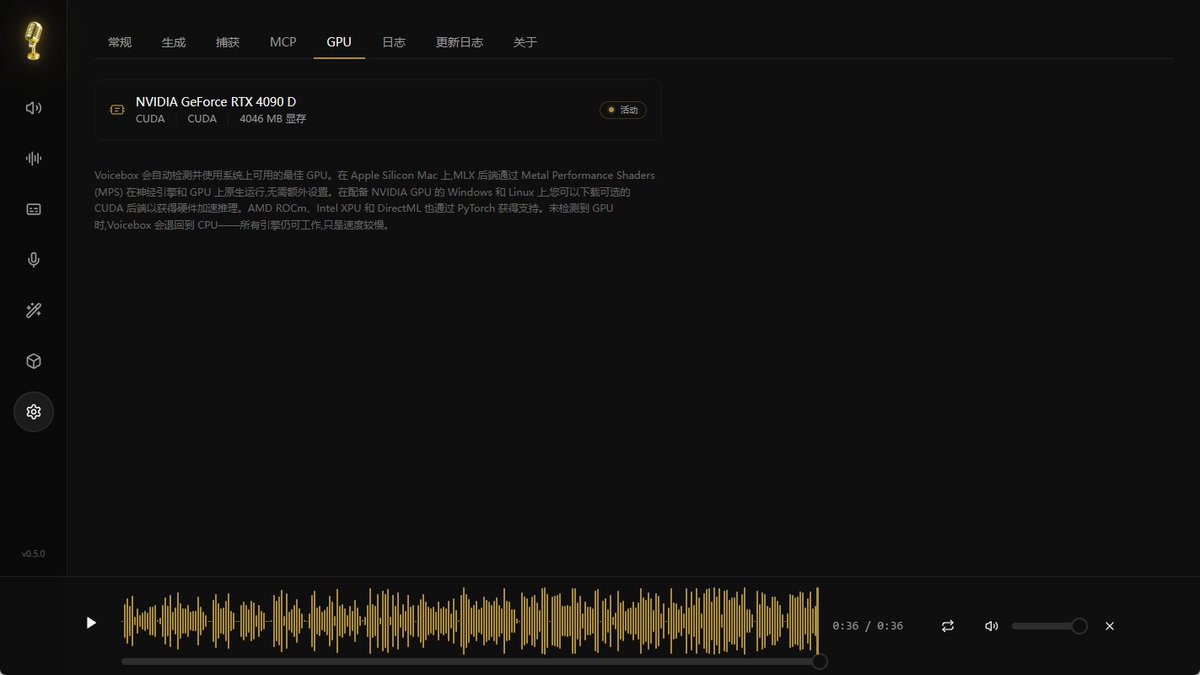Screen dimensions: 1200x675
Task: Play the audio in the bottom player
Action: (x=91, y=623)
